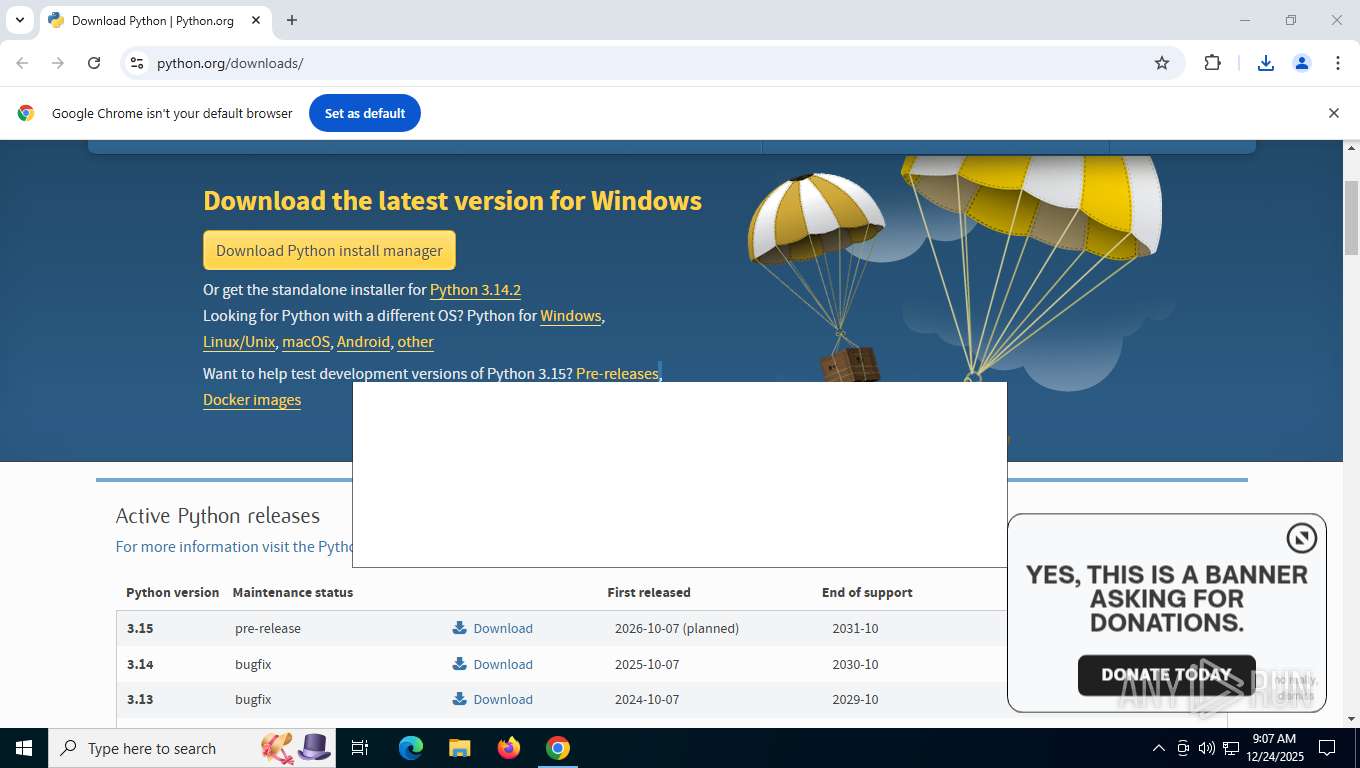Bookmark this page with star icon

[1162, 63]
